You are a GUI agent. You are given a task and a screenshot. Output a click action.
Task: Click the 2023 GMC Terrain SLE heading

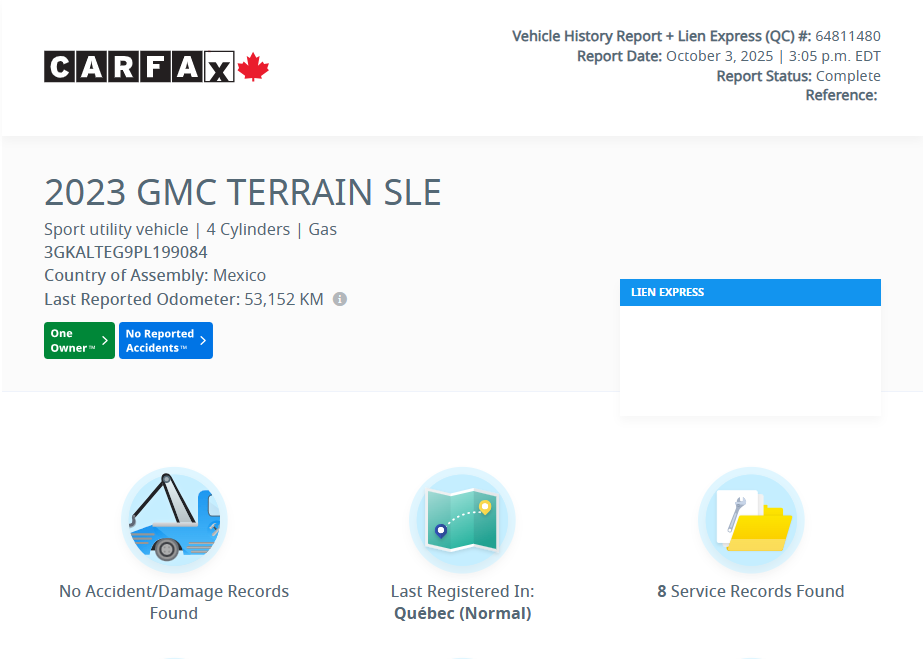(x=243, y=192)
